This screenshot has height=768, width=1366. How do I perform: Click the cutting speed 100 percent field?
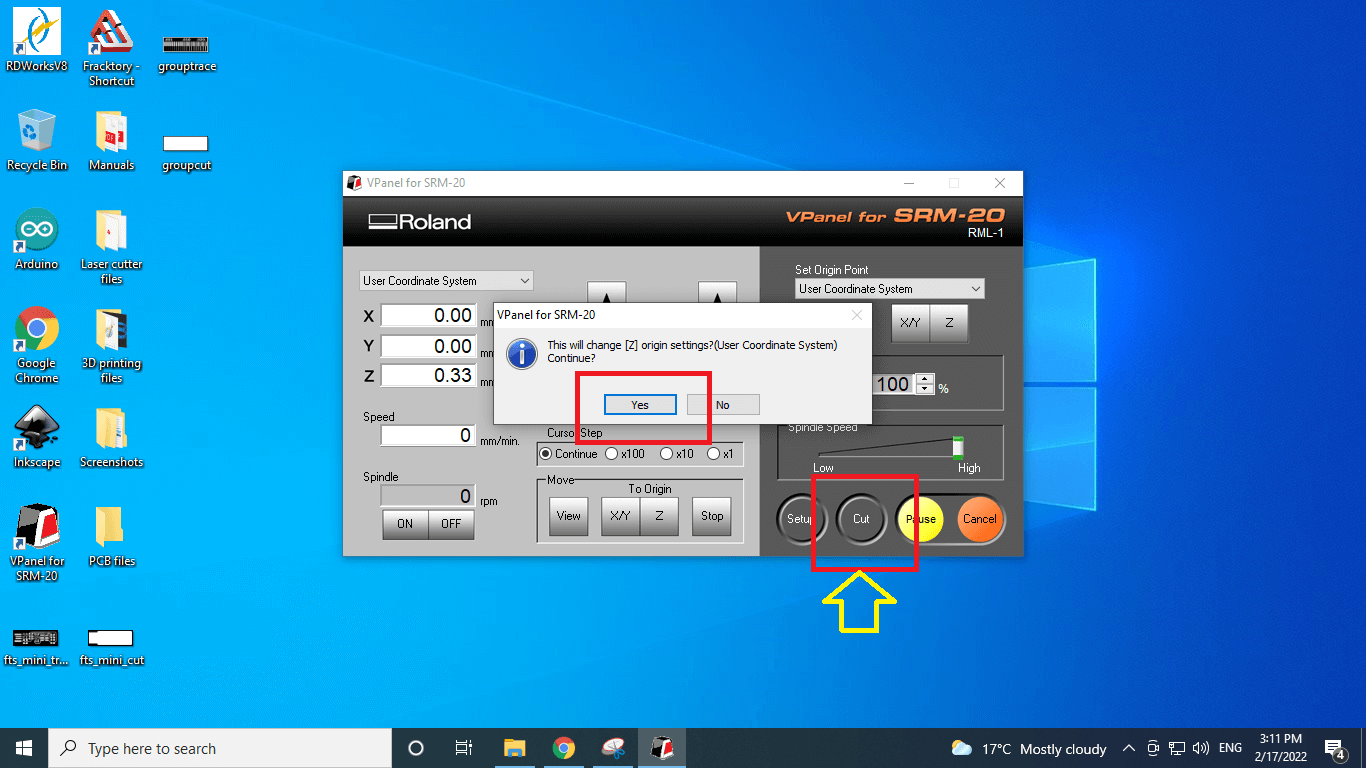(x=894, y=384)
